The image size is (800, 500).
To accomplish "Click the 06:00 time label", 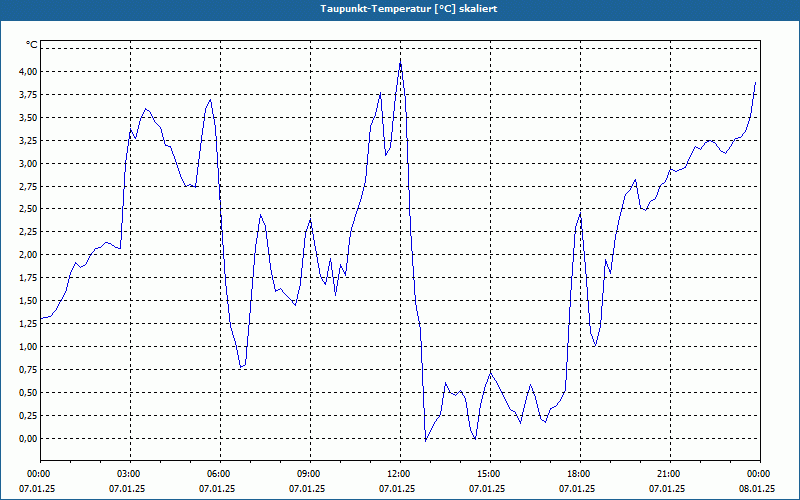I will pos(218,474).
